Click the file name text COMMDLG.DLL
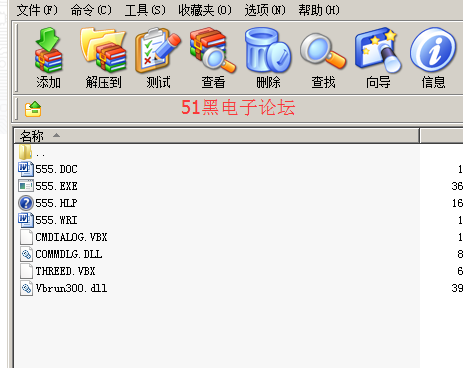 click(x=69, y=254)
